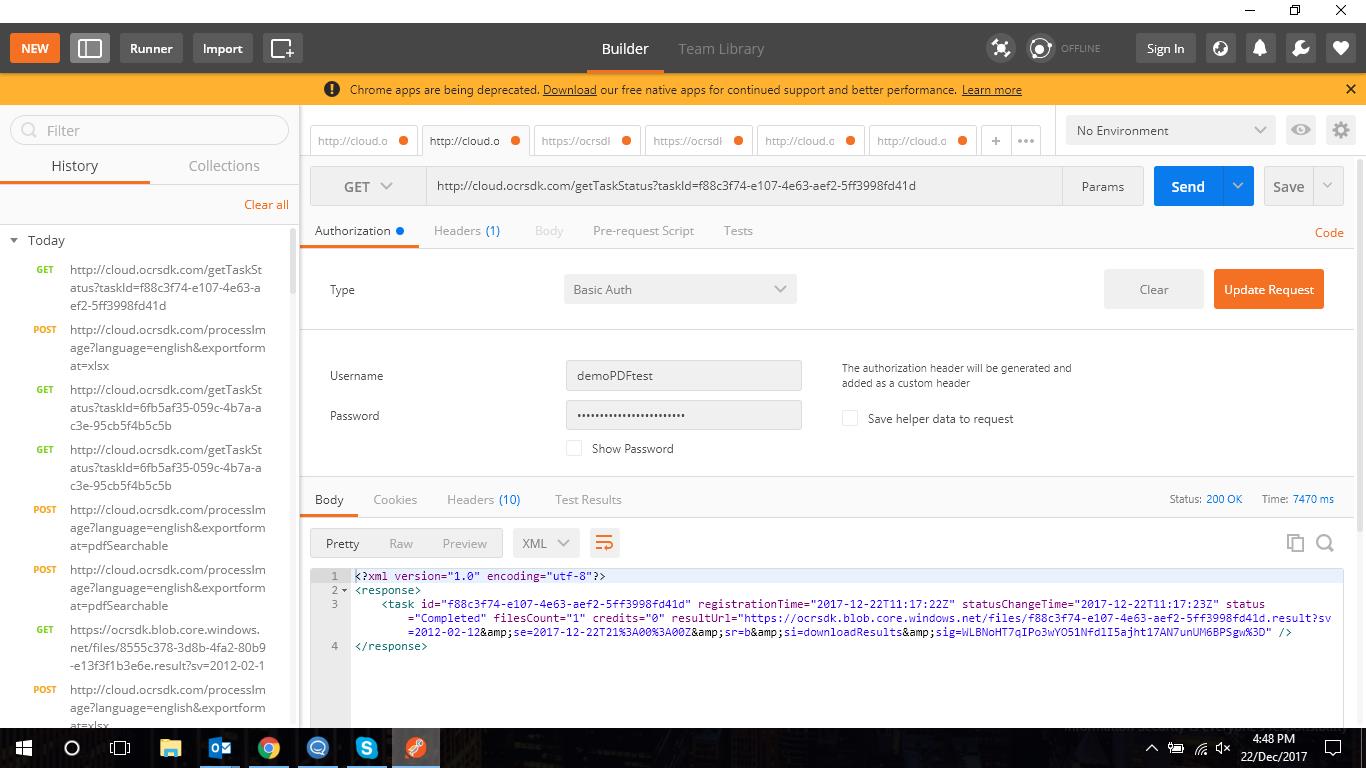
Task: Switch response view to Preview
Action: click(x=464, y=543)
